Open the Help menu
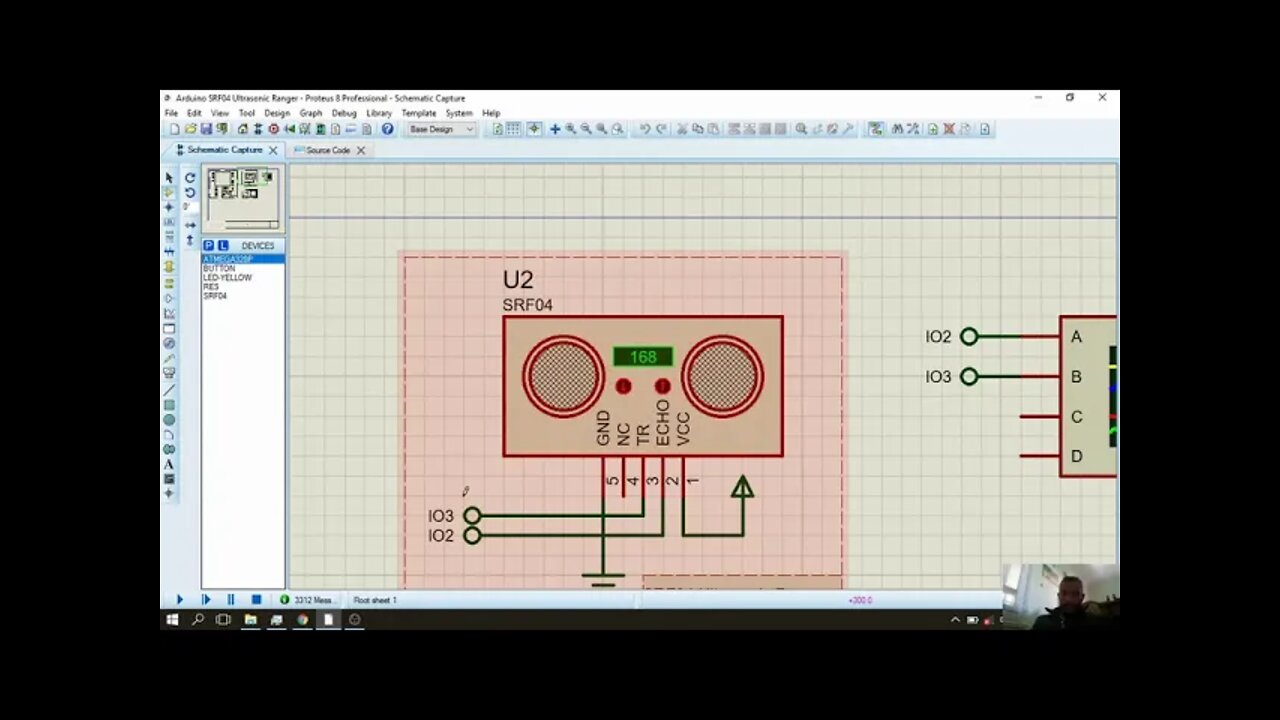1280x720 pixels. coord(491,113)
